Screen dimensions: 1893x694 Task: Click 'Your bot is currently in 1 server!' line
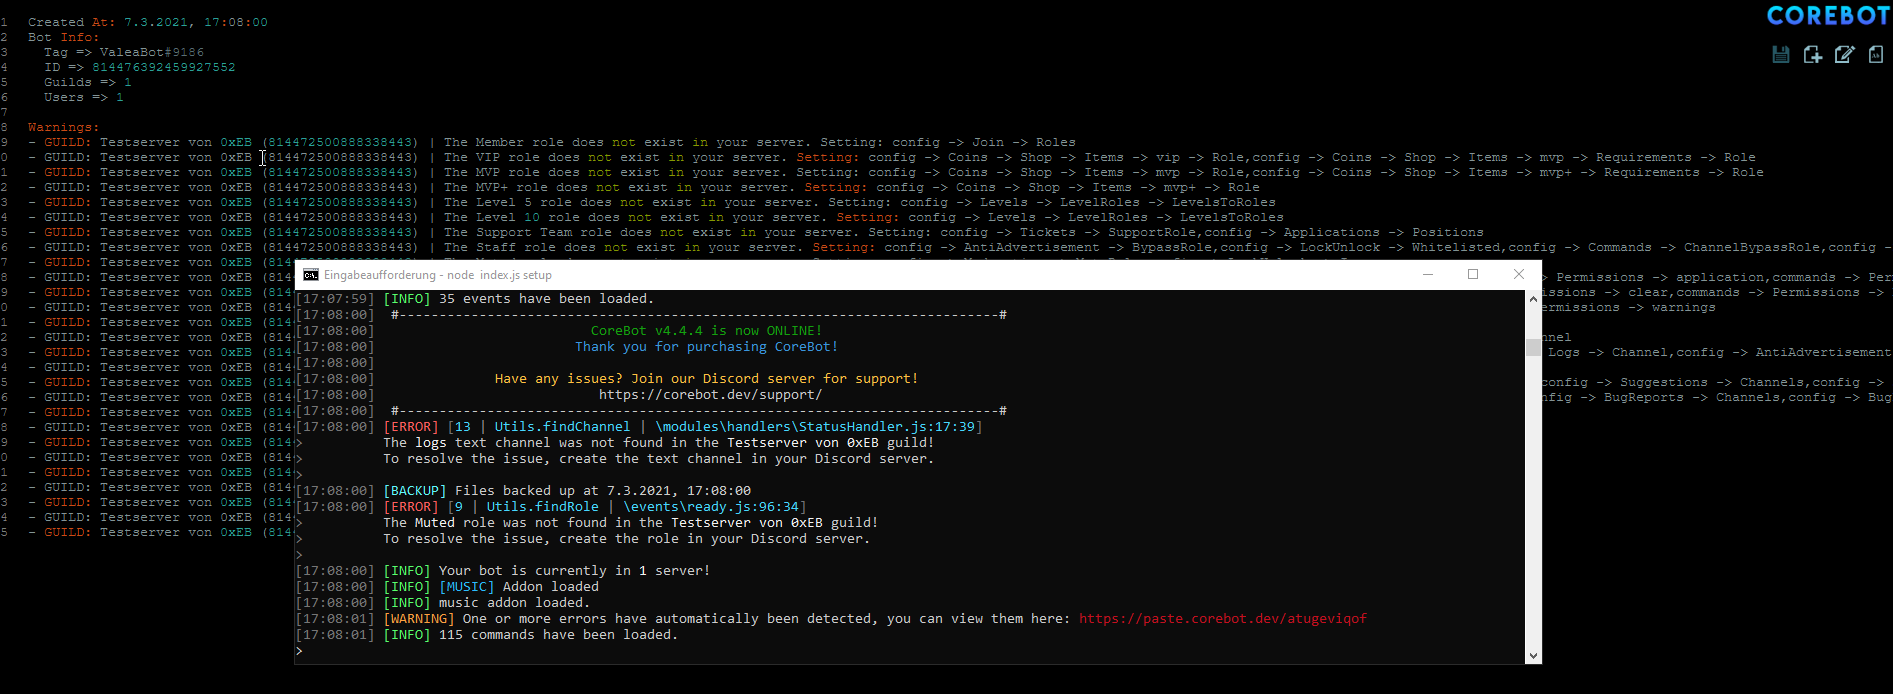[x=503, y=571]
